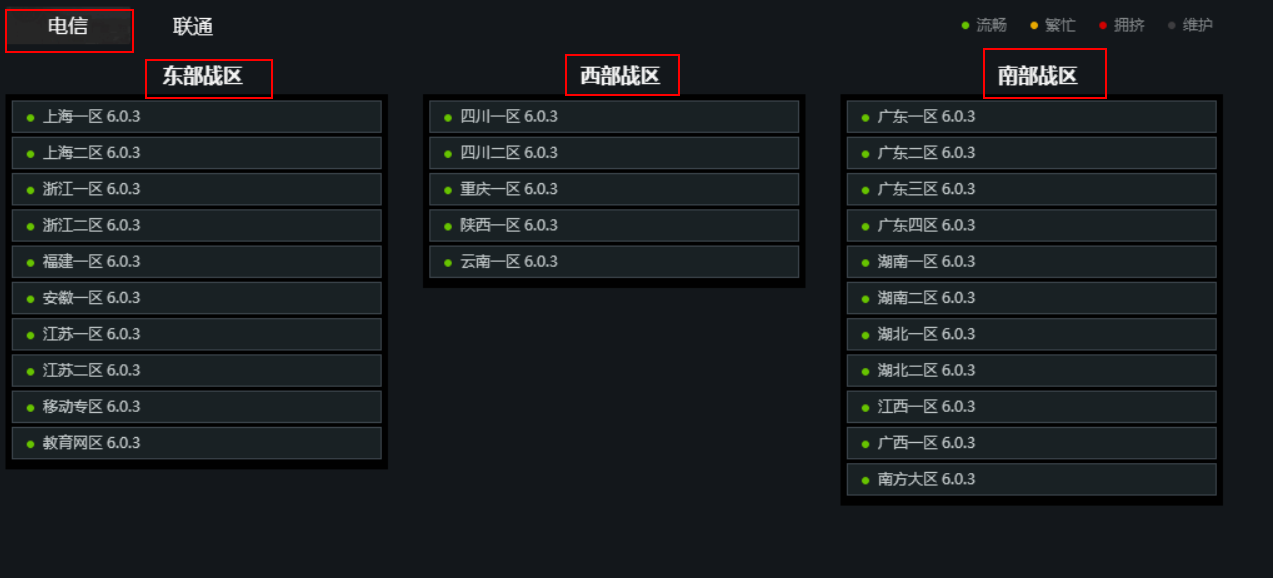
Task: Select 四川一区 6.0.3 server
Action: click(614, 117)
